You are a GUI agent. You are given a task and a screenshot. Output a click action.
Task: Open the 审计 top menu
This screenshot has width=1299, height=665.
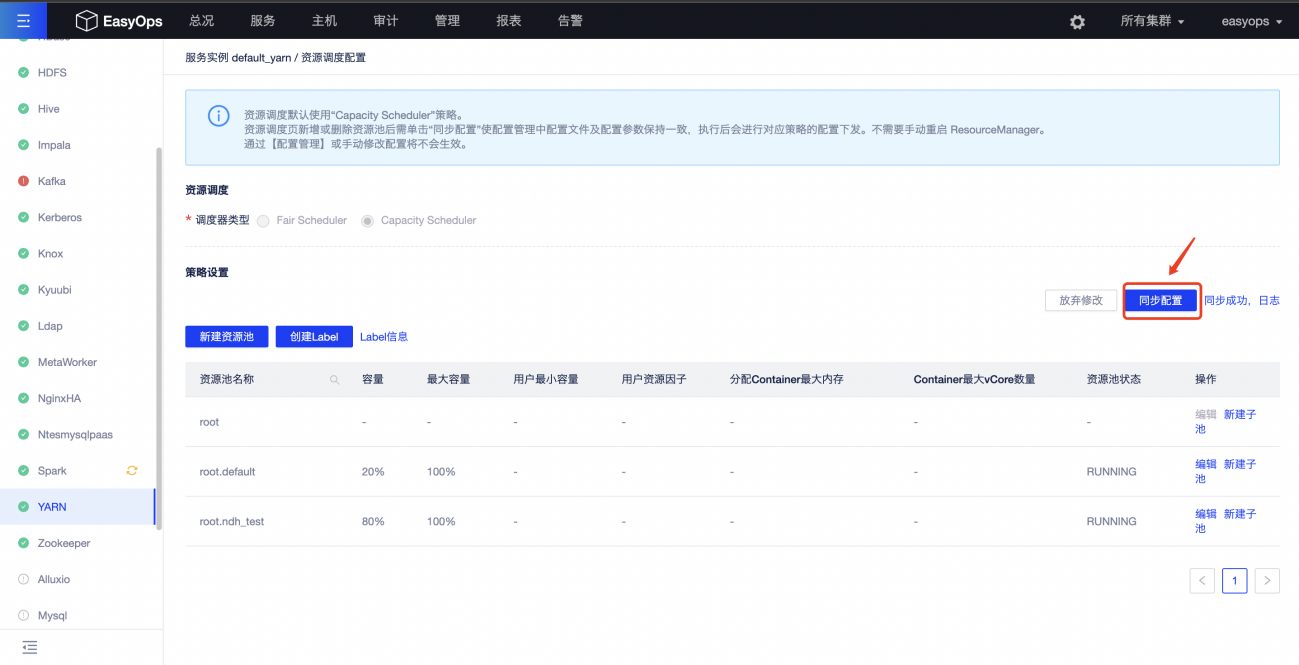coord(385,21)
